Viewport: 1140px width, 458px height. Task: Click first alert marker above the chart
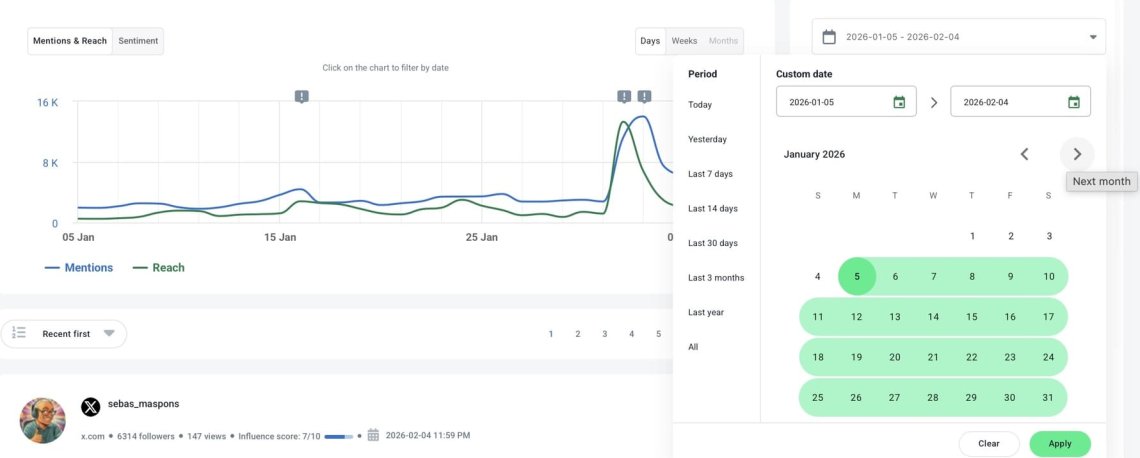click(x=302, y=96)
